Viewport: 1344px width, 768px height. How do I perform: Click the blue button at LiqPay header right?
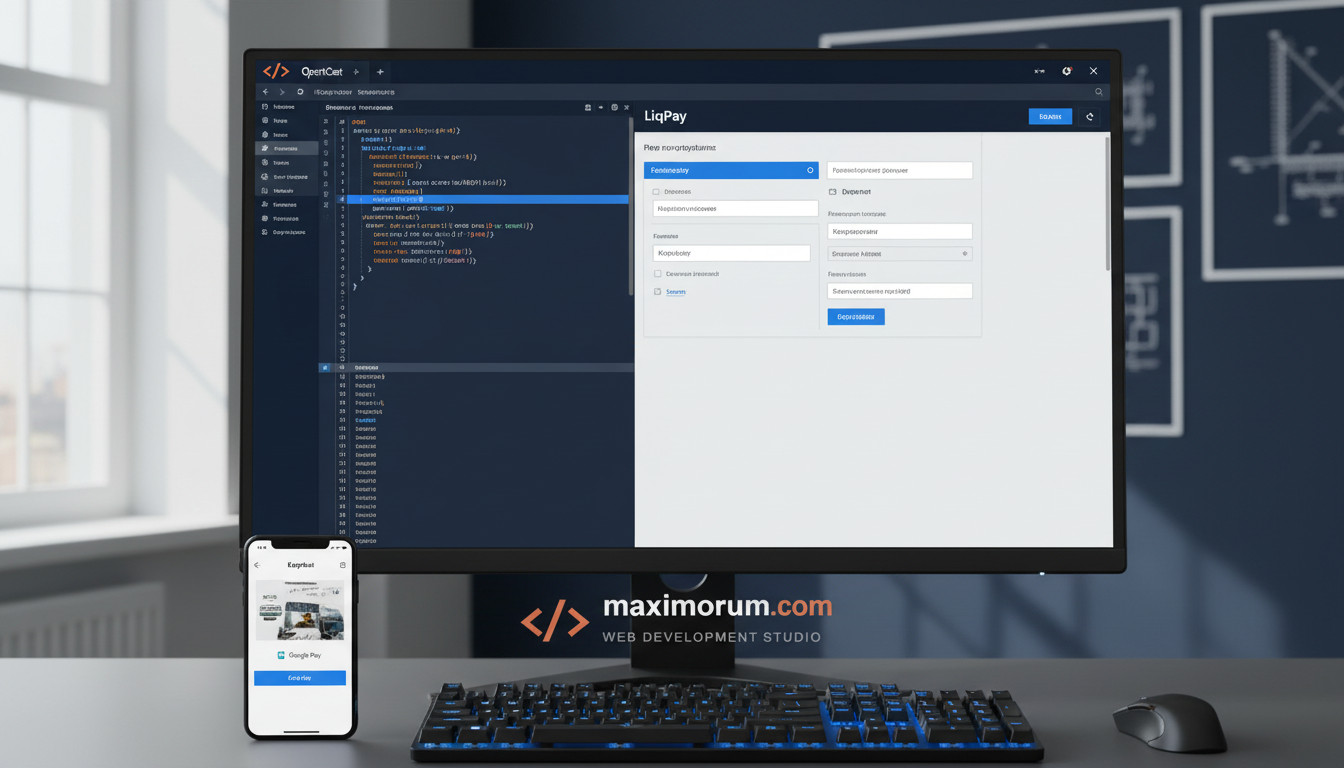[x=1050, y=117]
